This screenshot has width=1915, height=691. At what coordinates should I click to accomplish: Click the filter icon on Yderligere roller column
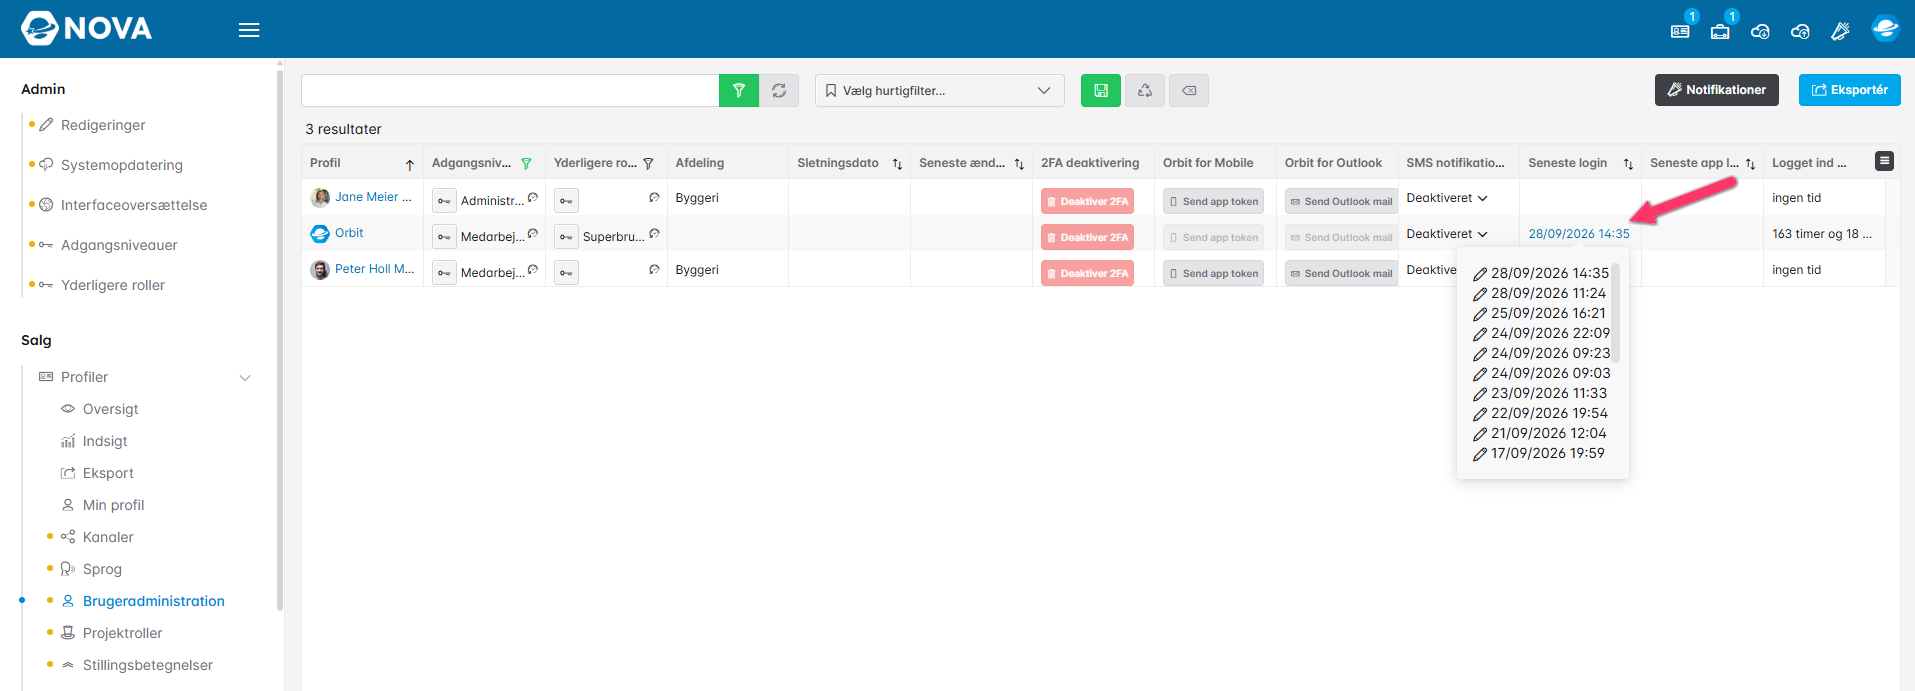(648, 164)
